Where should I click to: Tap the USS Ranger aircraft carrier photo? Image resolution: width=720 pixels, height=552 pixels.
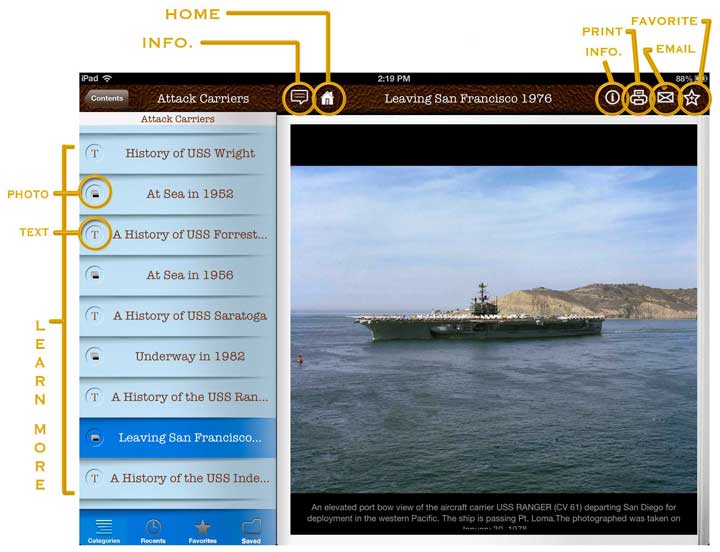tap(493, 328)
